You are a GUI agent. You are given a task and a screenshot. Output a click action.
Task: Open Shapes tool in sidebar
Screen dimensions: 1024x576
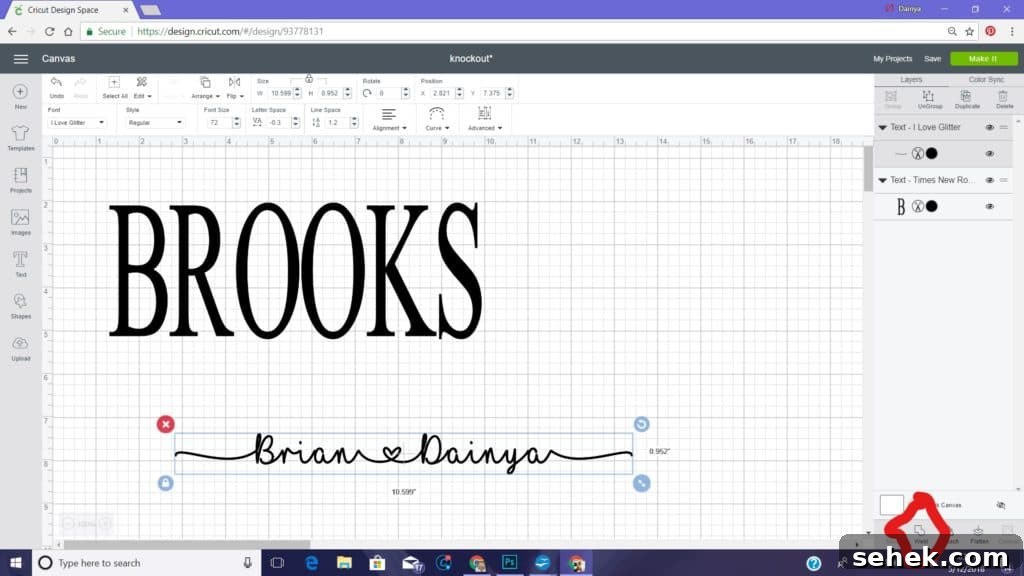click(x=20, y=306)
